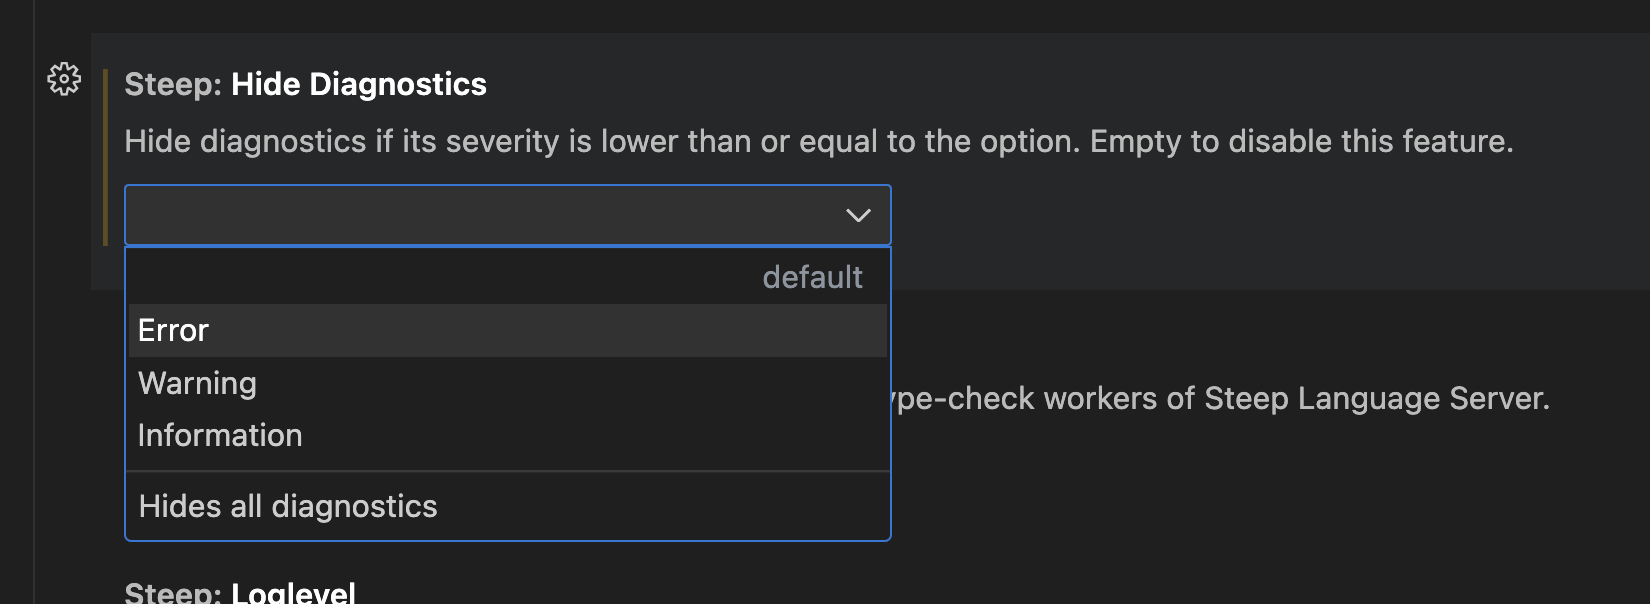
Task: Click the 'Hides all diagnostics' description footer
Action: pos(288,506)
